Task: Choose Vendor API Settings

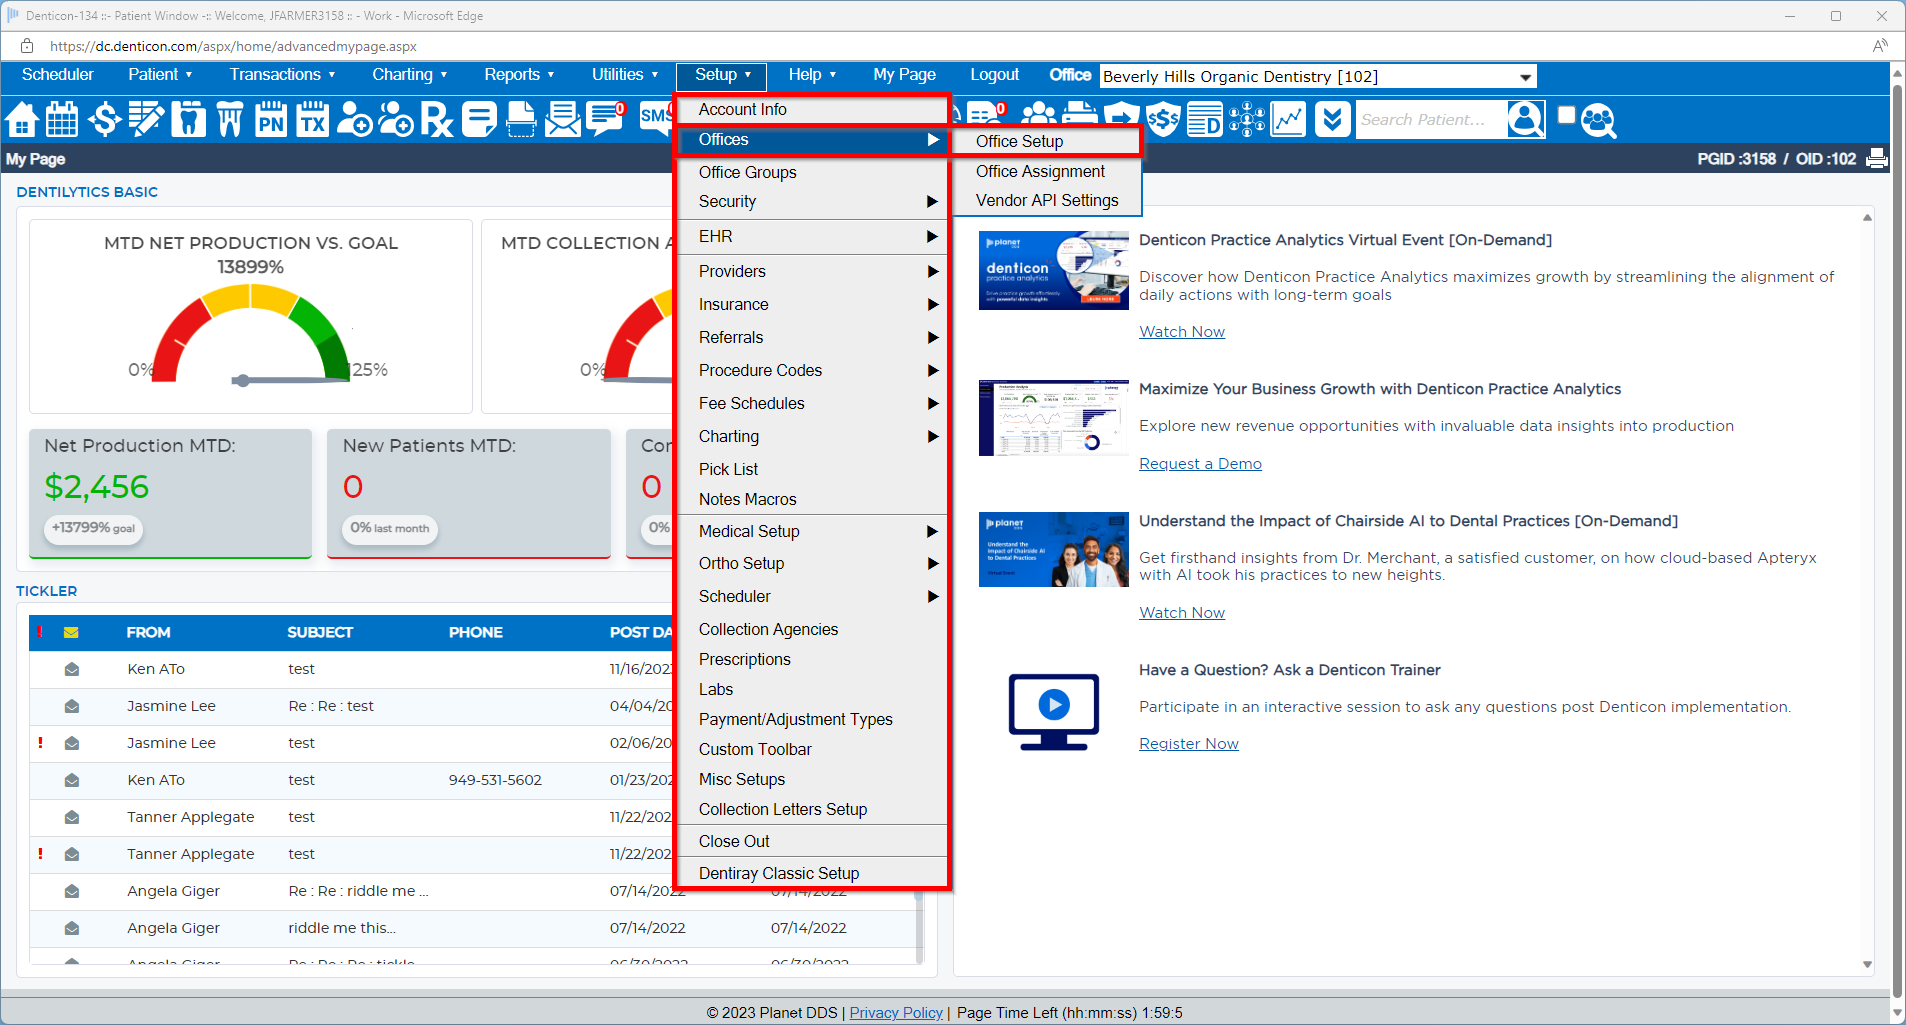Action: tap(1046, 201)
